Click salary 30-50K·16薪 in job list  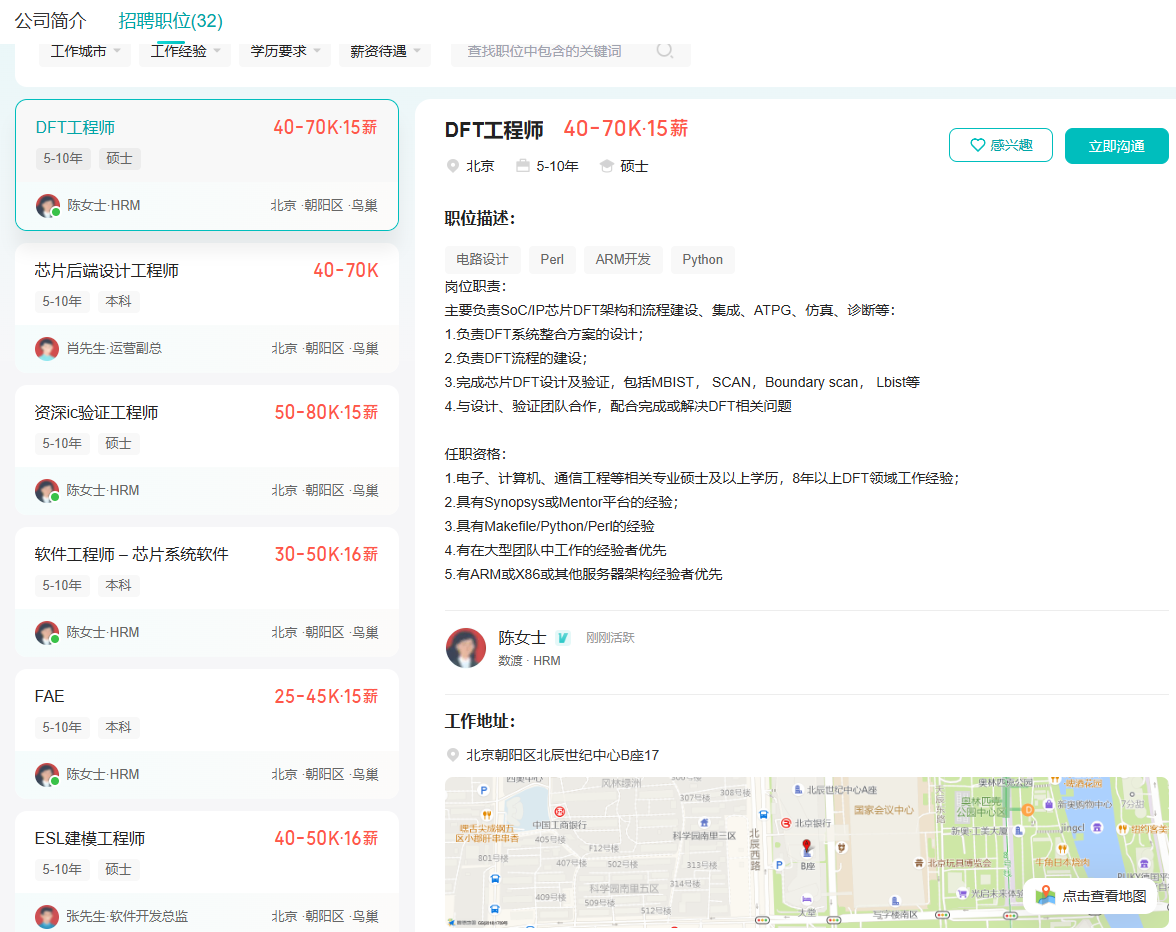pyautogui.click(x=326, y=554)
